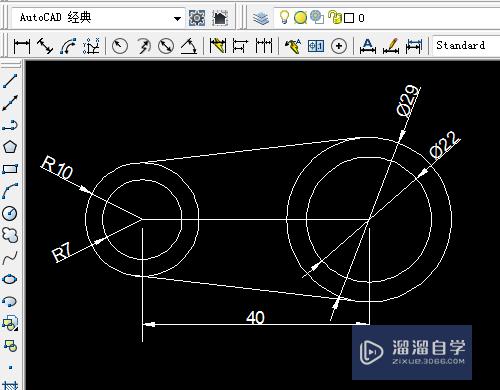
Task: Select the Polygon tool
Action: click(x=10, y=147)
